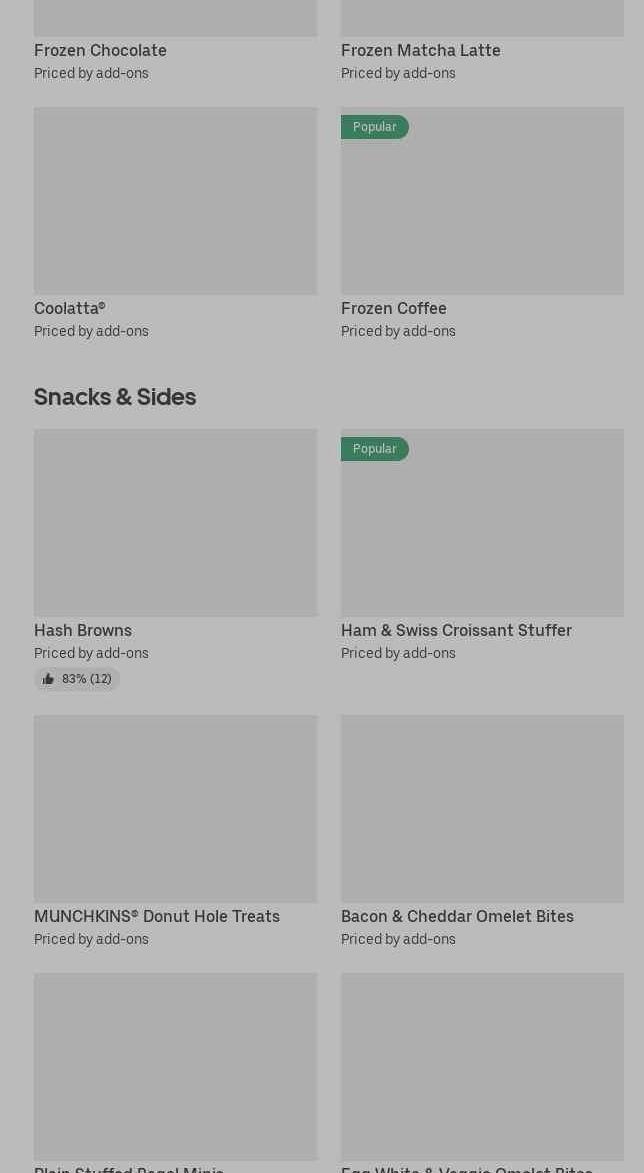
Task: Open the MUNCHKINS Donut Hole Treats image
Action: [175, 809]
